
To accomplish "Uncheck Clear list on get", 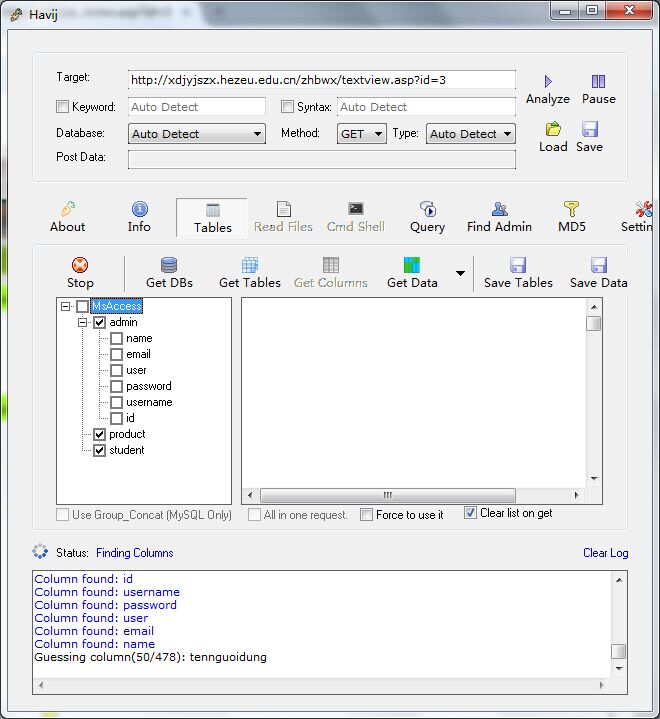I will pos(470,513).
